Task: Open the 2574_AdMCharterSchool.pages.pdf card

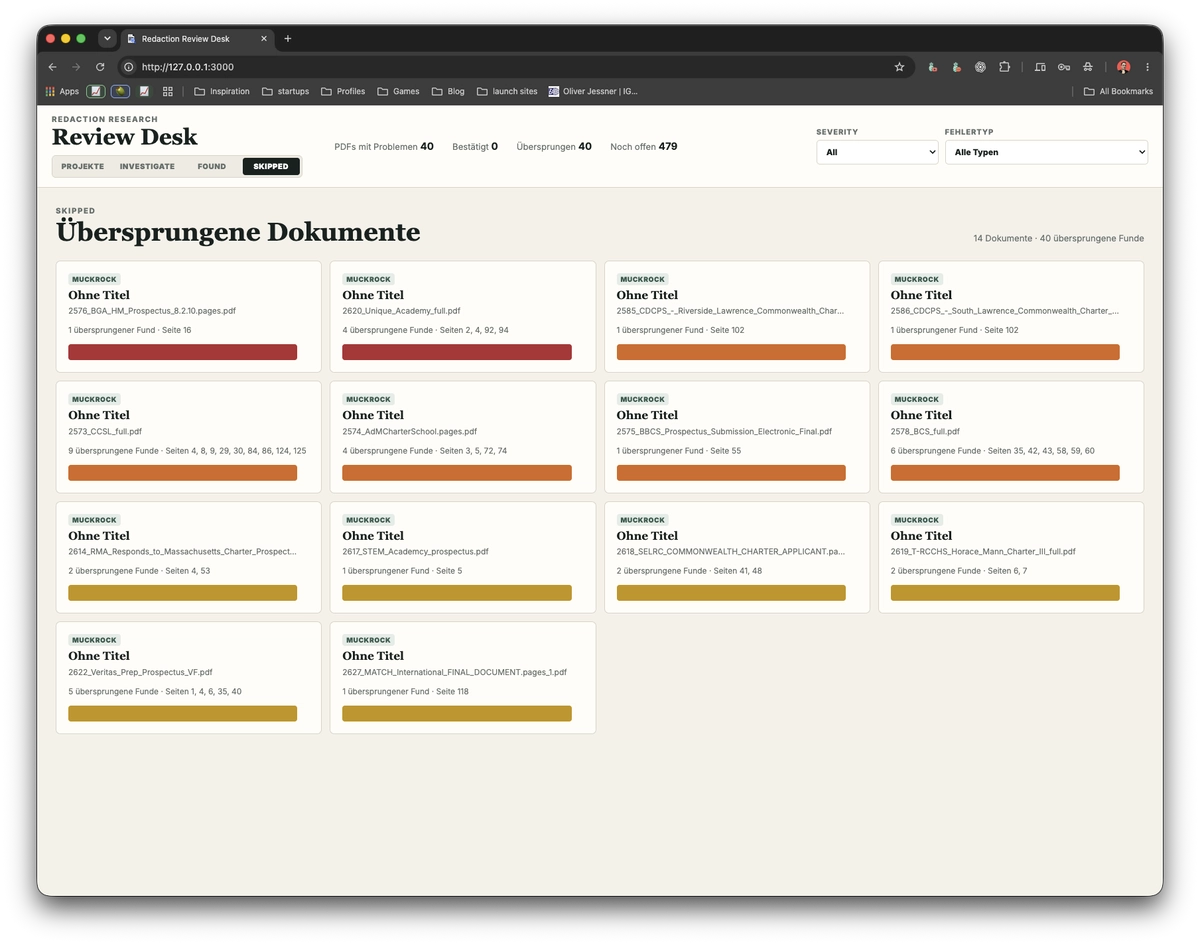Action: click(x=463, y=437)
